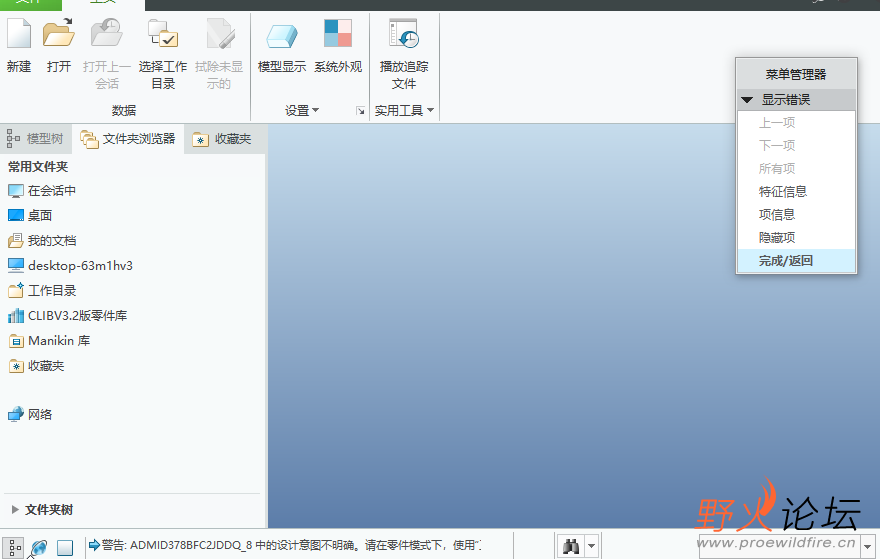The image size is (880, 559).
Task: Switch to the 文件夹浏览器 tab
Action: [x=128, y=139]
